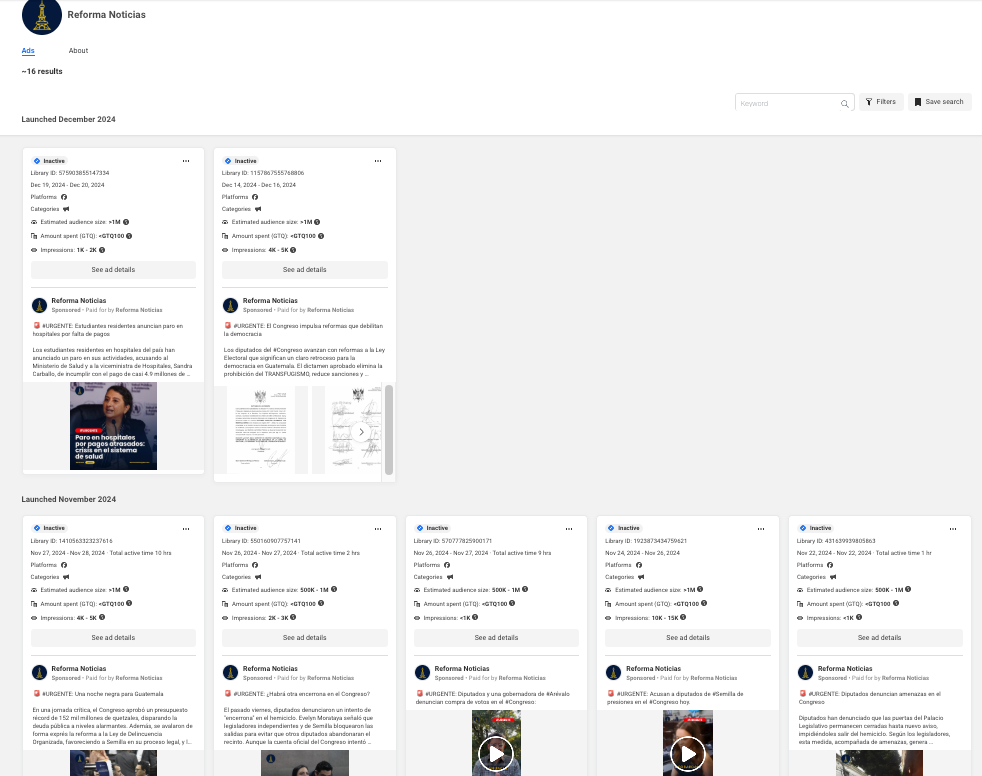
Task: Open three-dot menu on ad ID 550160907757141
Action: 378,529
